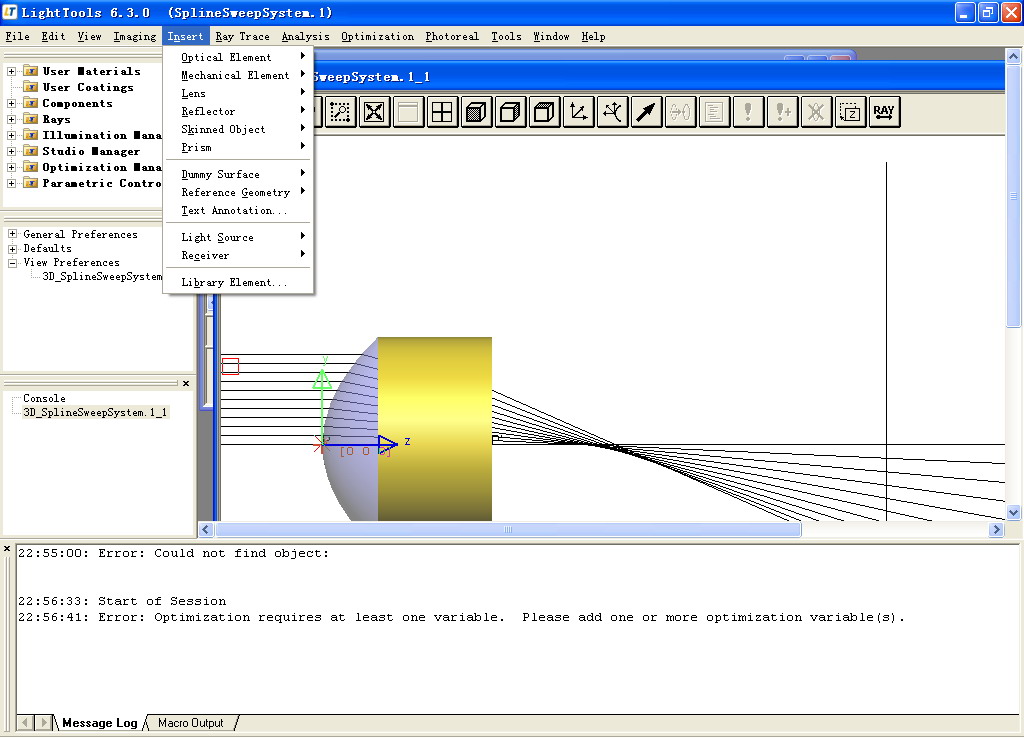This screenshot has height=738, width=1024.
Task: Open the Edit menu
Action: [x=54, y=37]
